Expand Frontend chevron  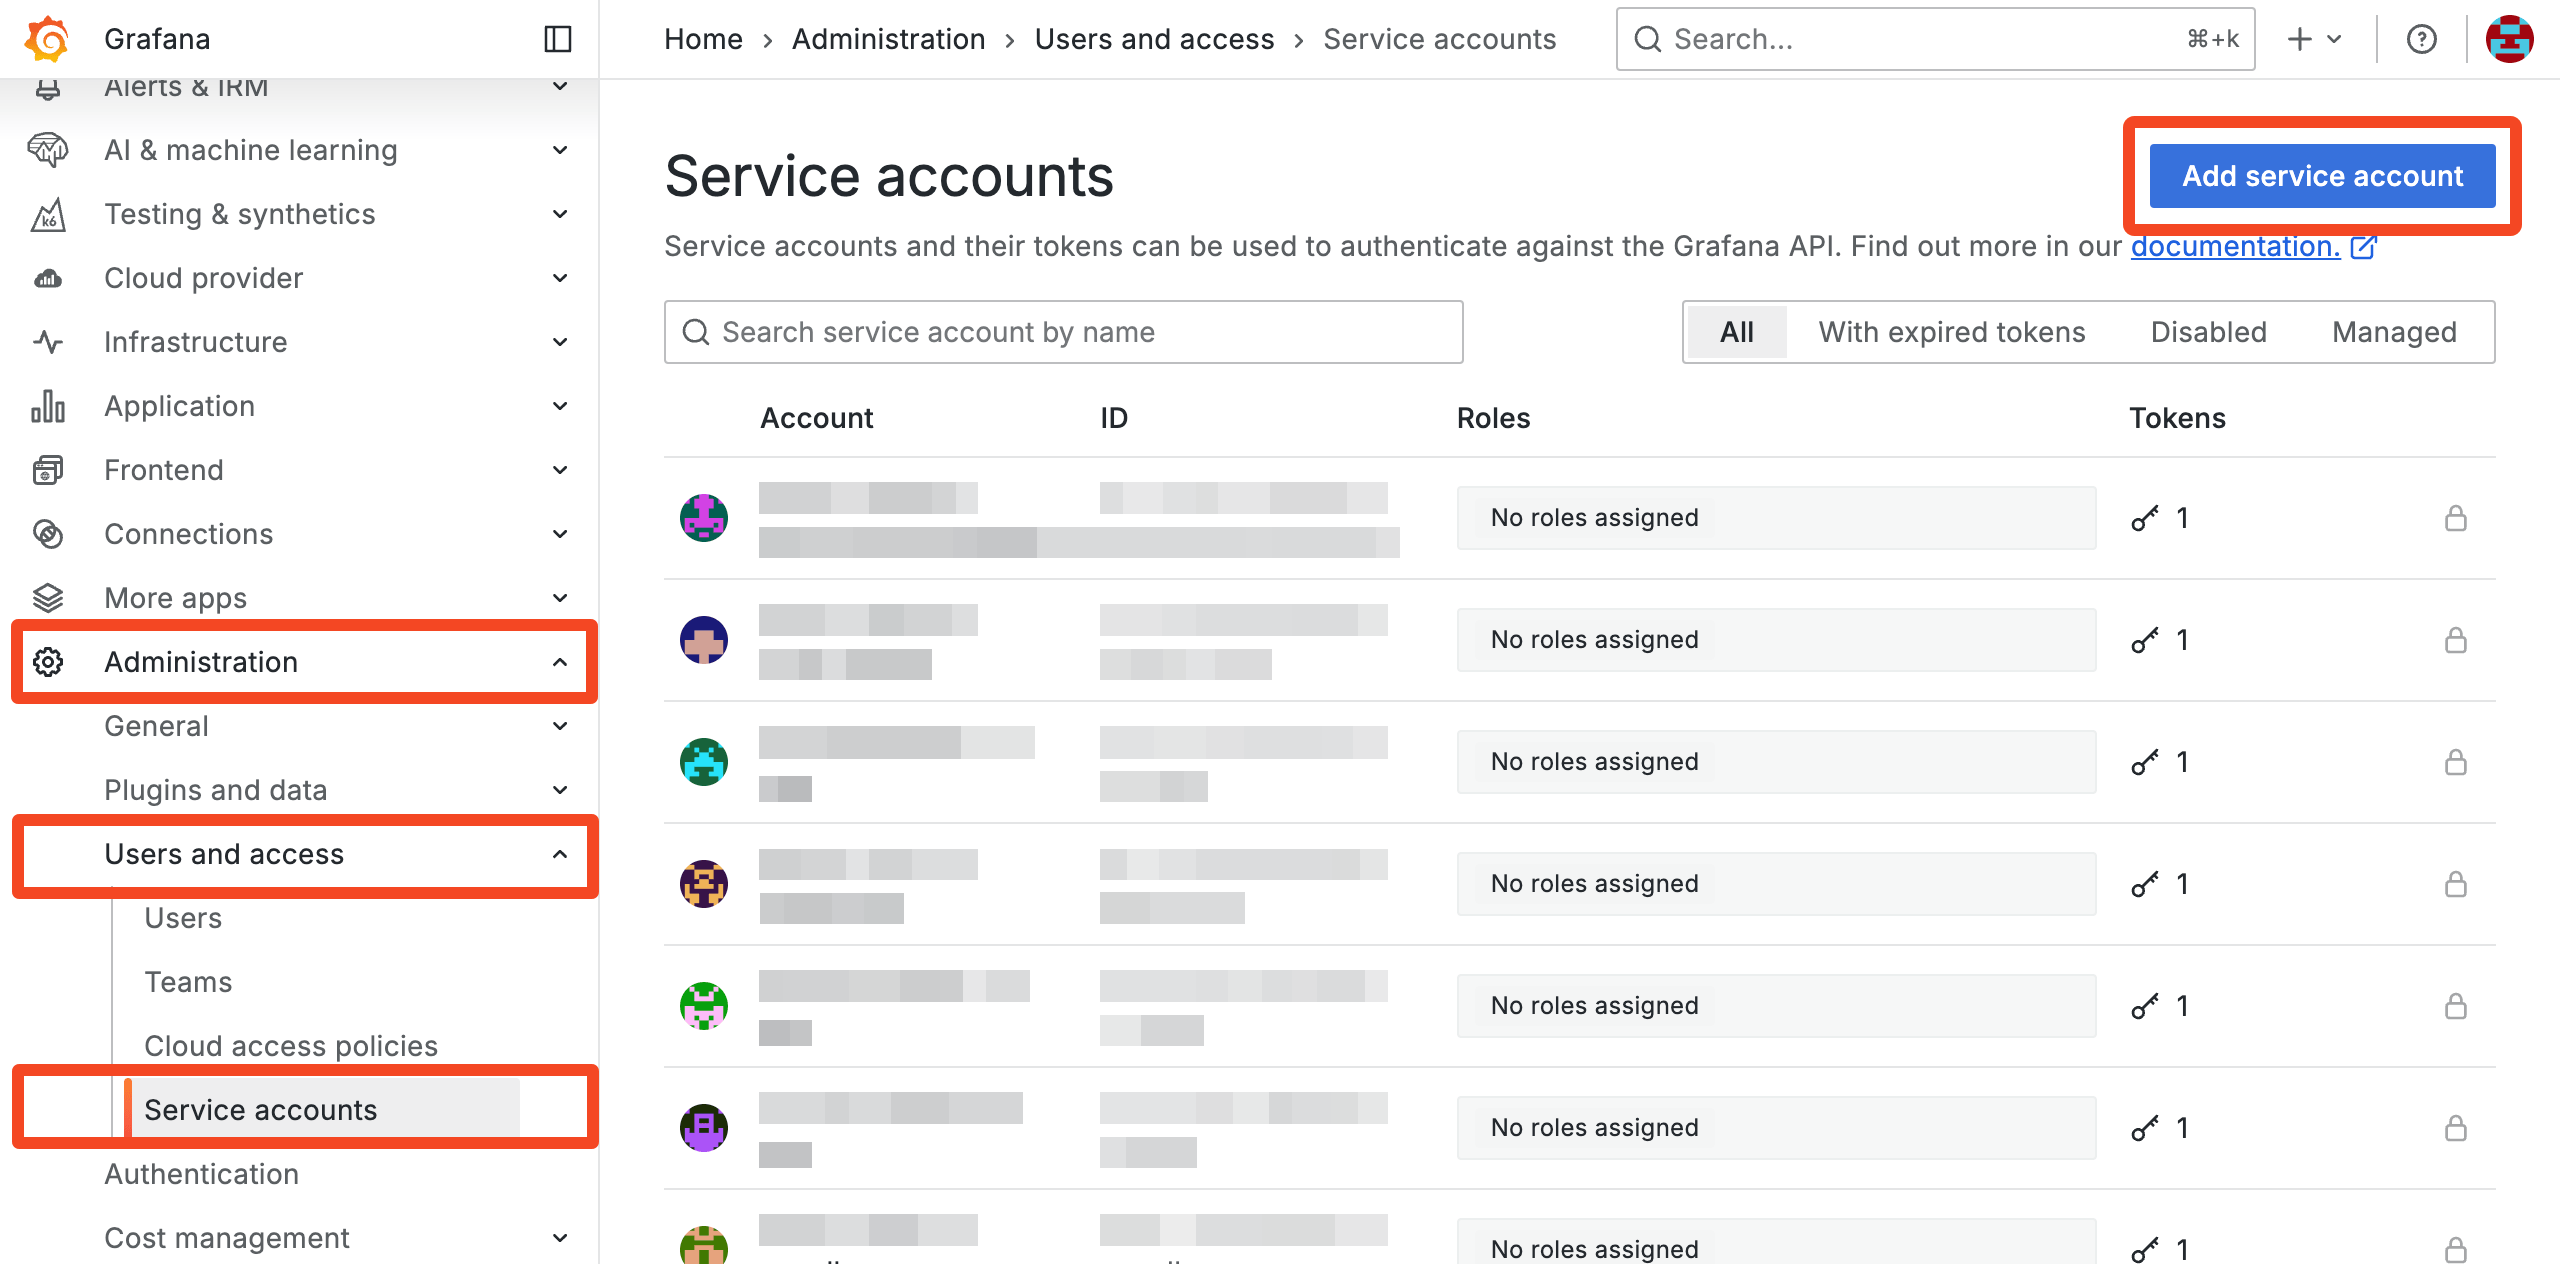tap(560, 470)
